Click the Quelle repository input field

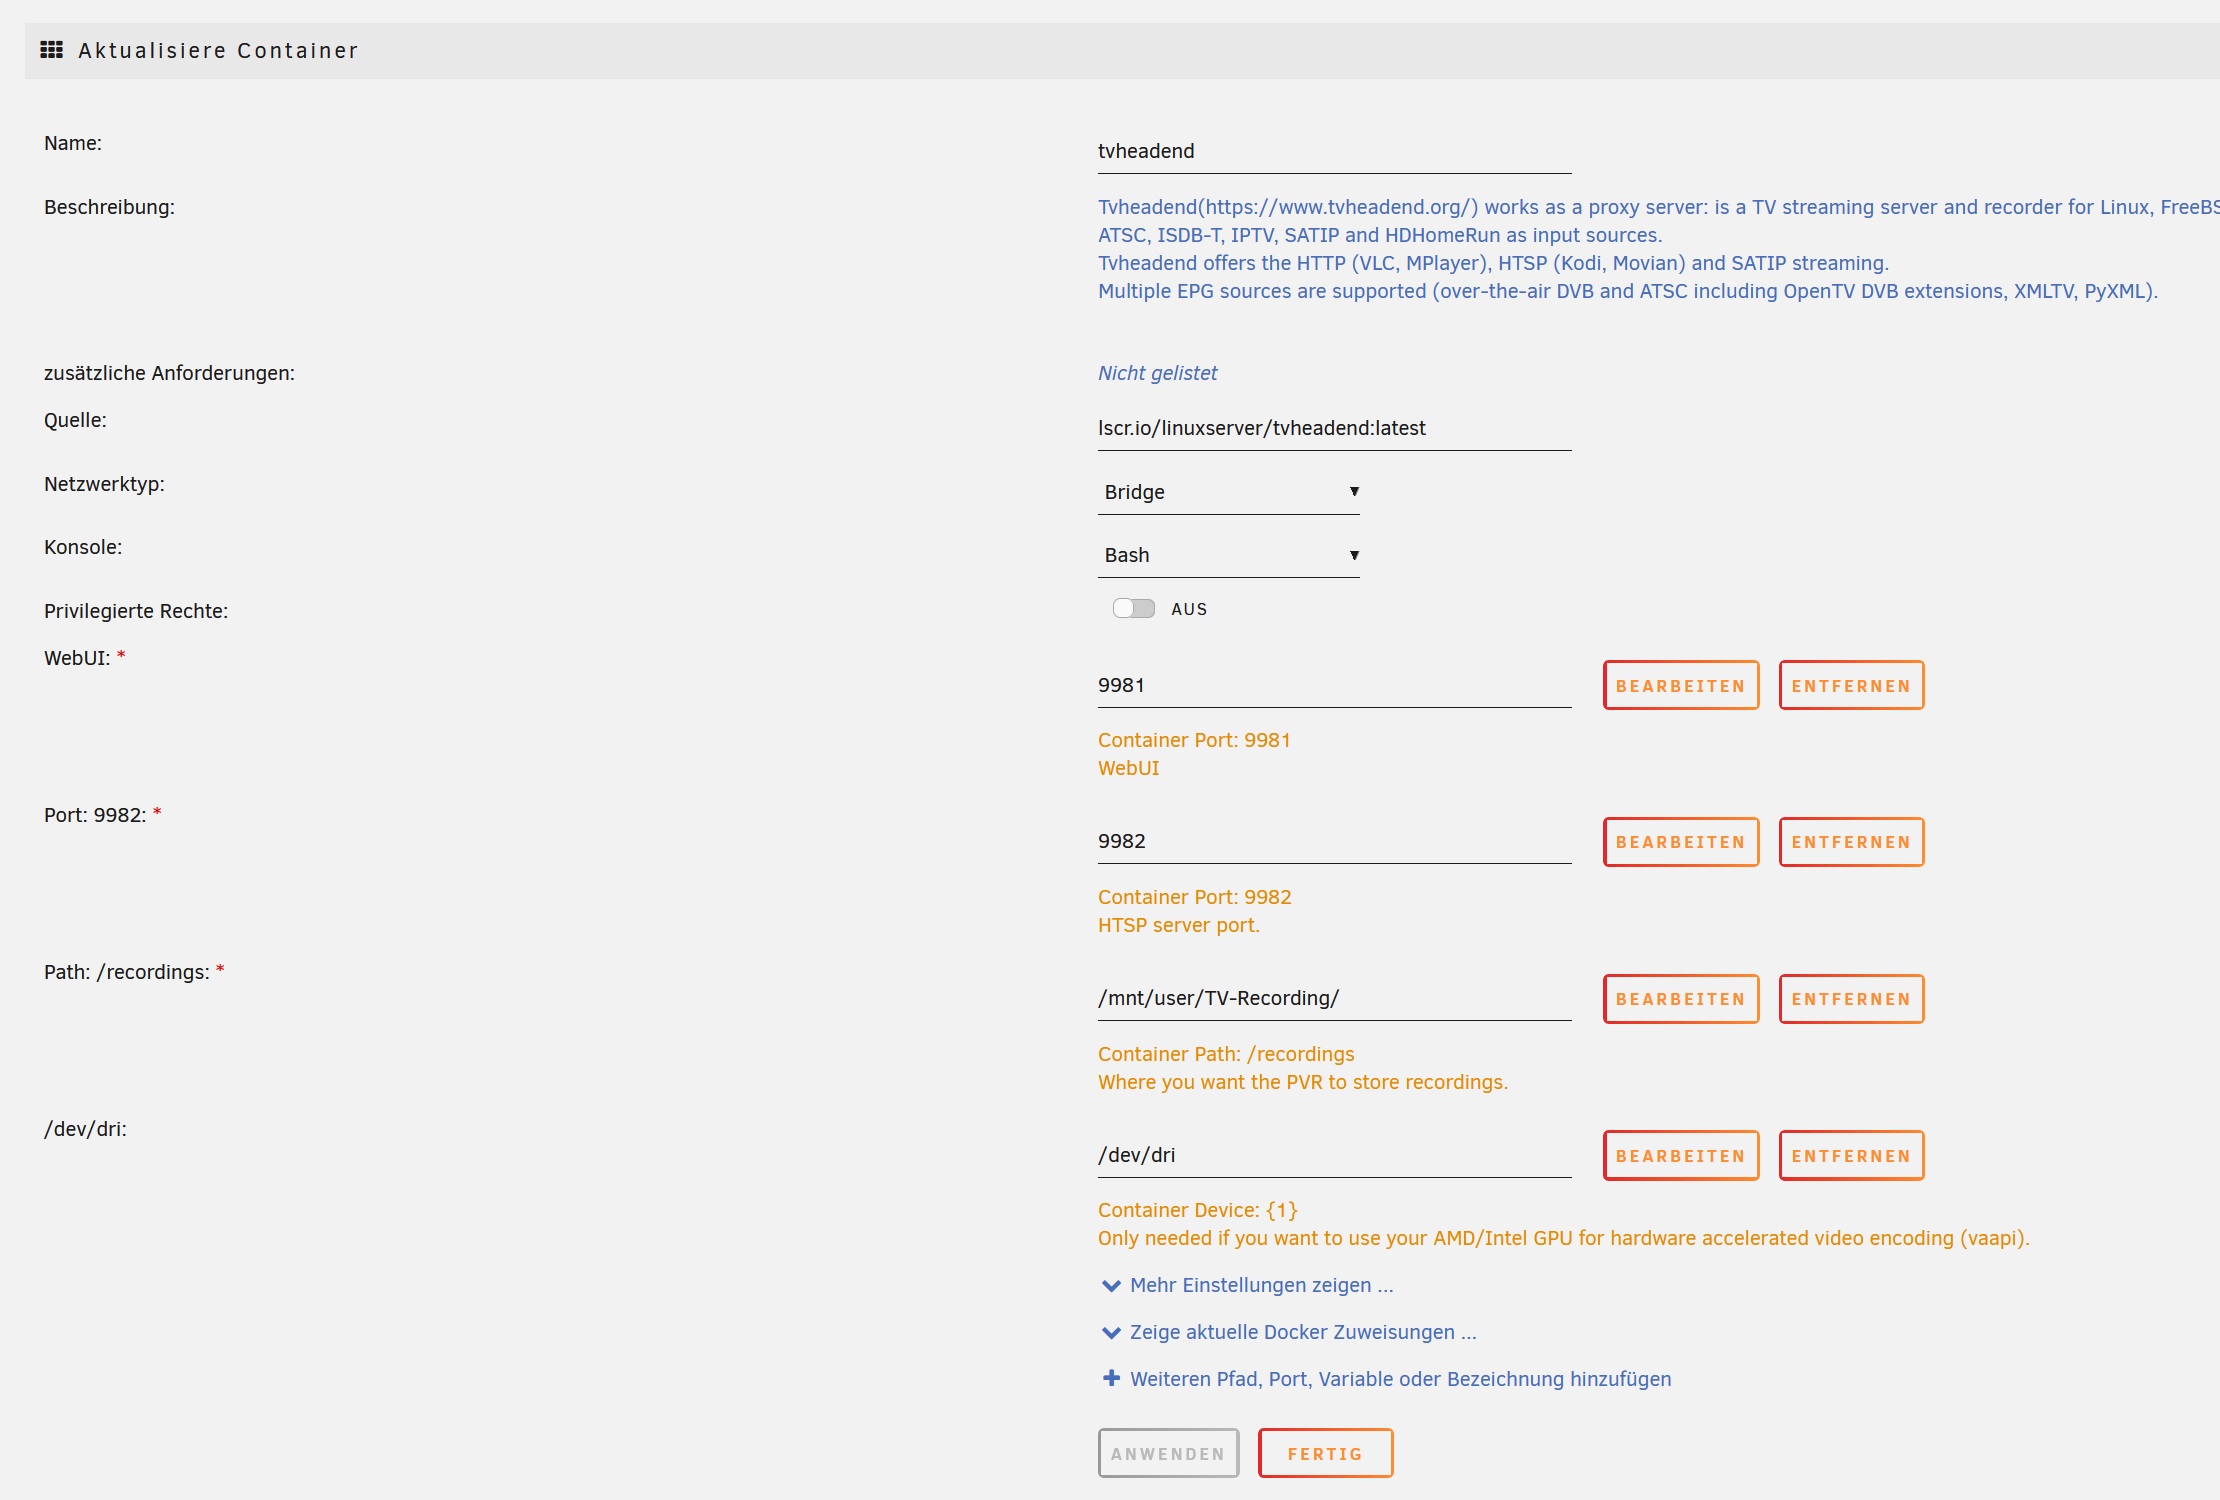(x=1334, y=428)
